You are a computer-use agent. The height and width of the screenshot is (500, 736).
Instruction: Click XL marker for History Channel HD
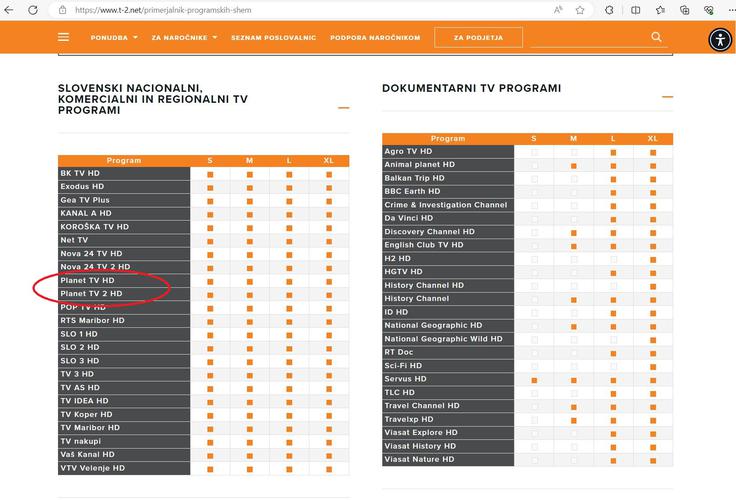tap(653, 286)
